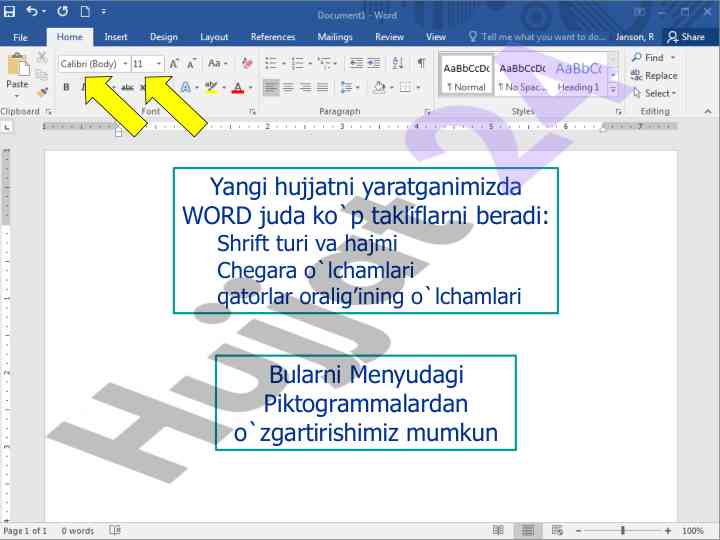Apply Text Effects glowing A icon
Screen dimensions: 720x540
[x=186, y=87]
